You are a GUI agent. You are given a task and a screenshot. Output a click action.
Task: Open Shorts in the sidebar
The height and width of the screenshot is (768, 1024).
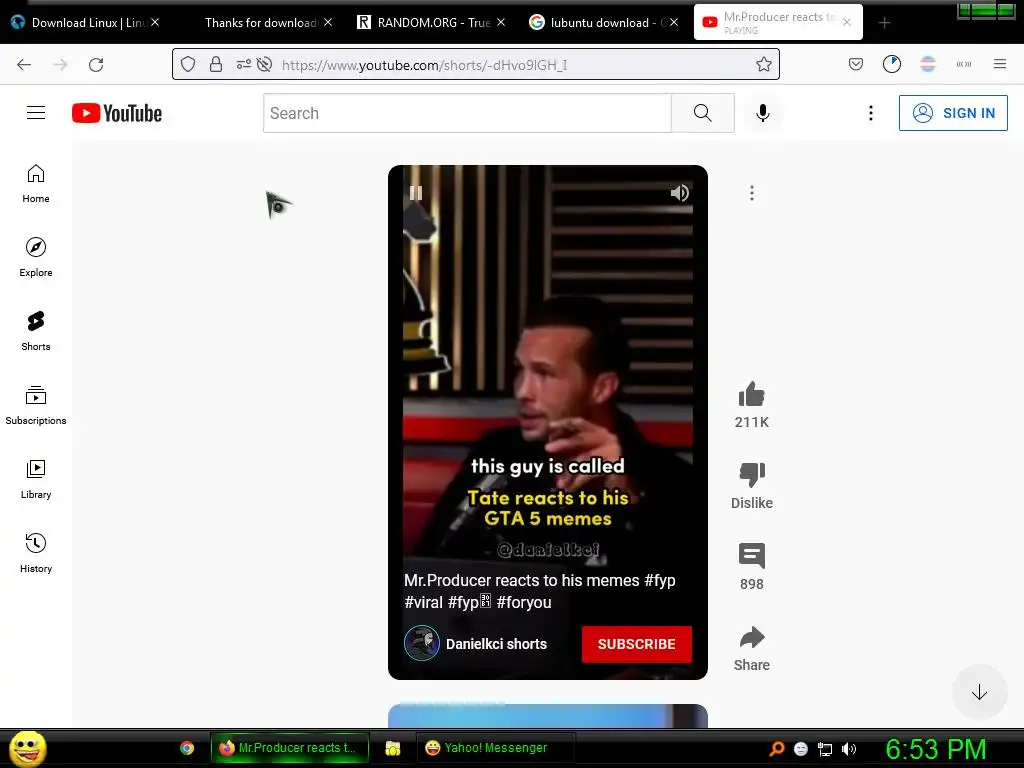tap(36, 331)
